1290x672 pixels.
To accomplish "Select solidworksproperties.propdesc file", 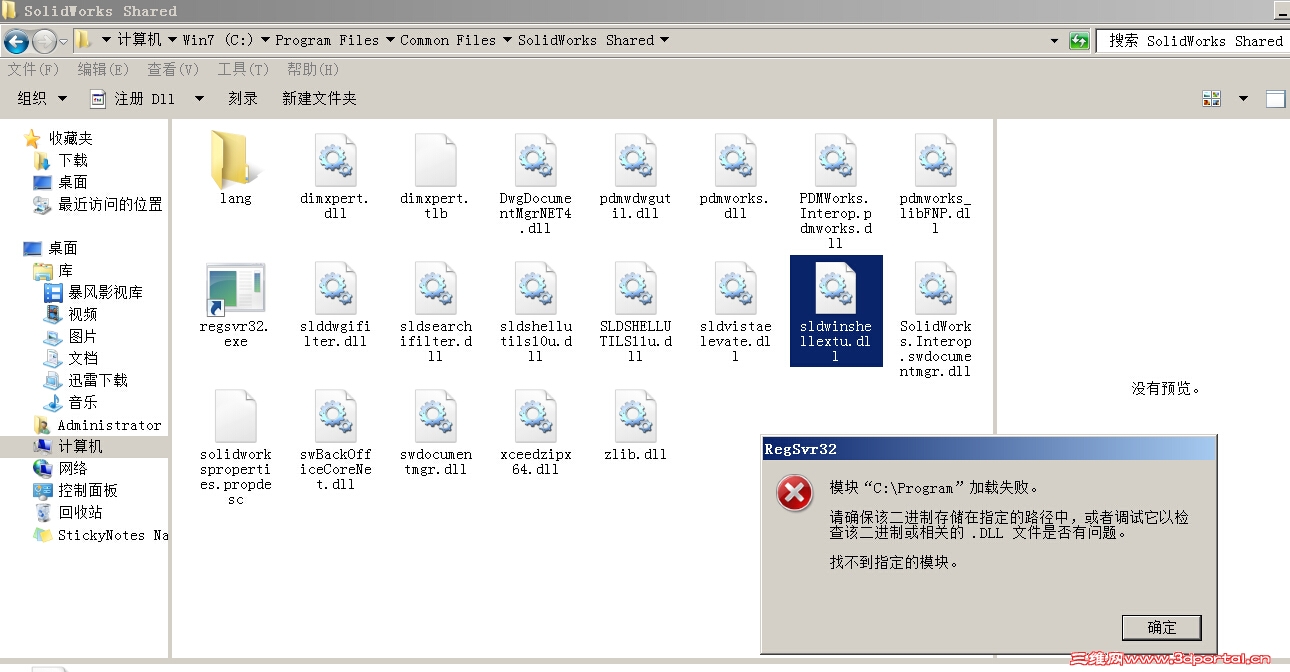I will pos(236,447).
